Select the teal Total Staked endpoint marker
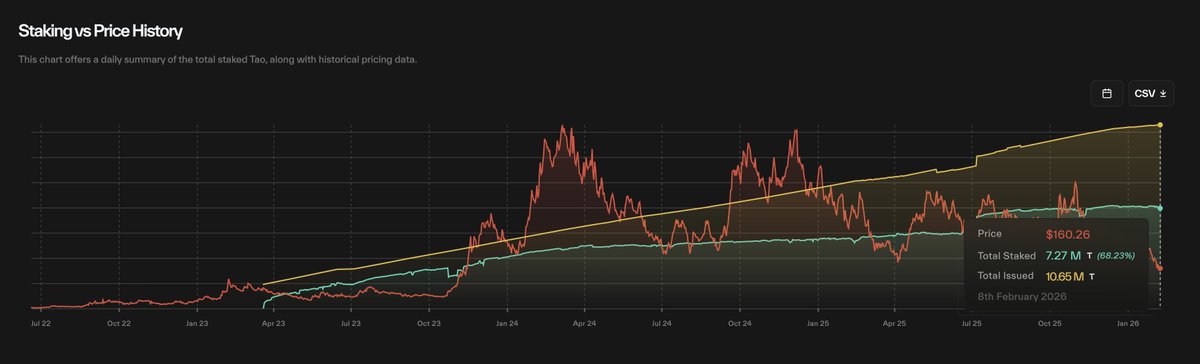1200x364 pixels. pyautogui.click(x=1160, y=208)
